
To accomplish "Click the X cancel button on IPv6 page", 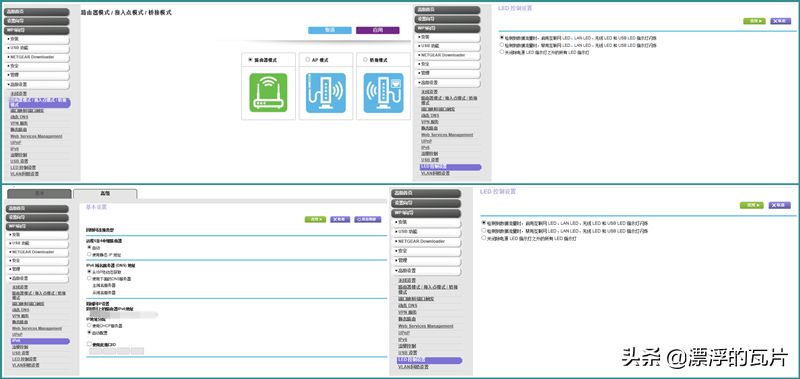I will point(340,219).
